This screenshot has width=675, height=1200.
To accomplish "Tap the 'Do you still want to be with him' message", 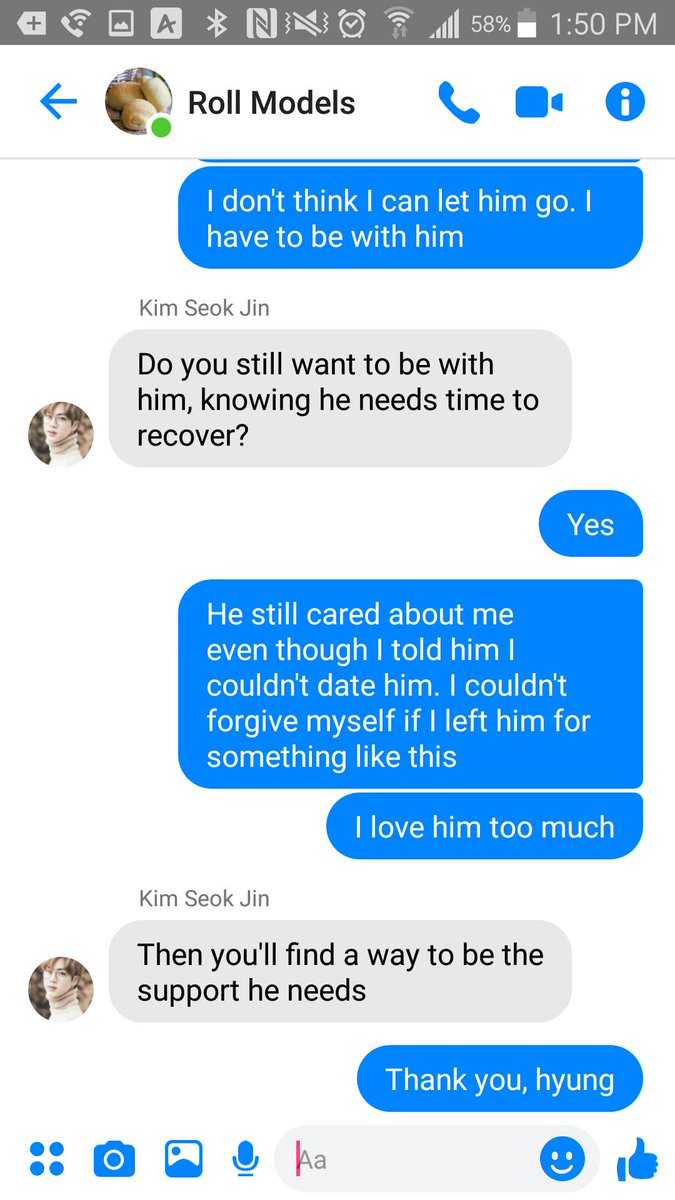I will (340, 399).
